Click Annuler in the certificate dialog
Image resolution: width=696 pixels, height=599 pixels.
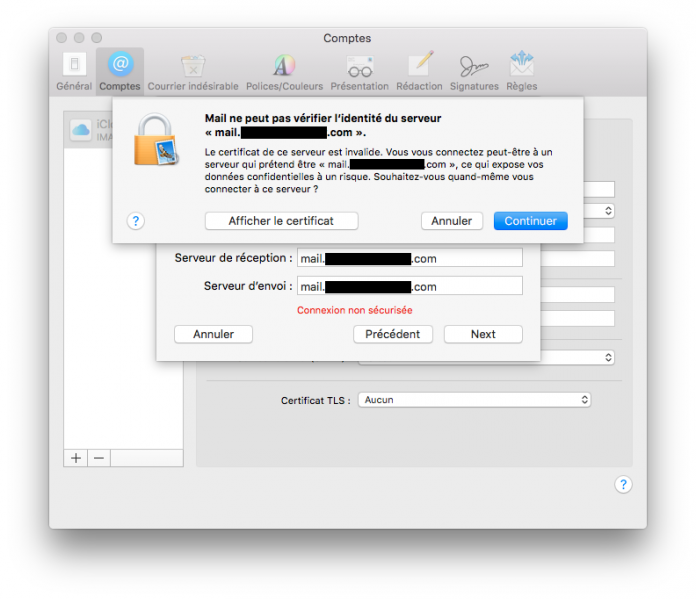[x=452, y=221]
